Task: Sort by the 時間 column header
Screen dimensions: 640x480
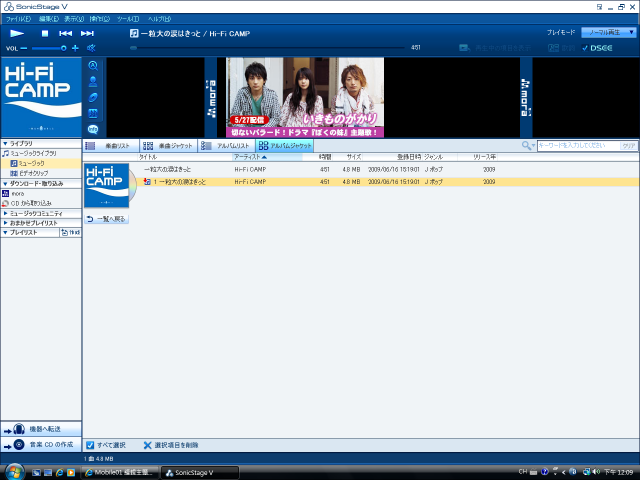Action: click(325, 157)
